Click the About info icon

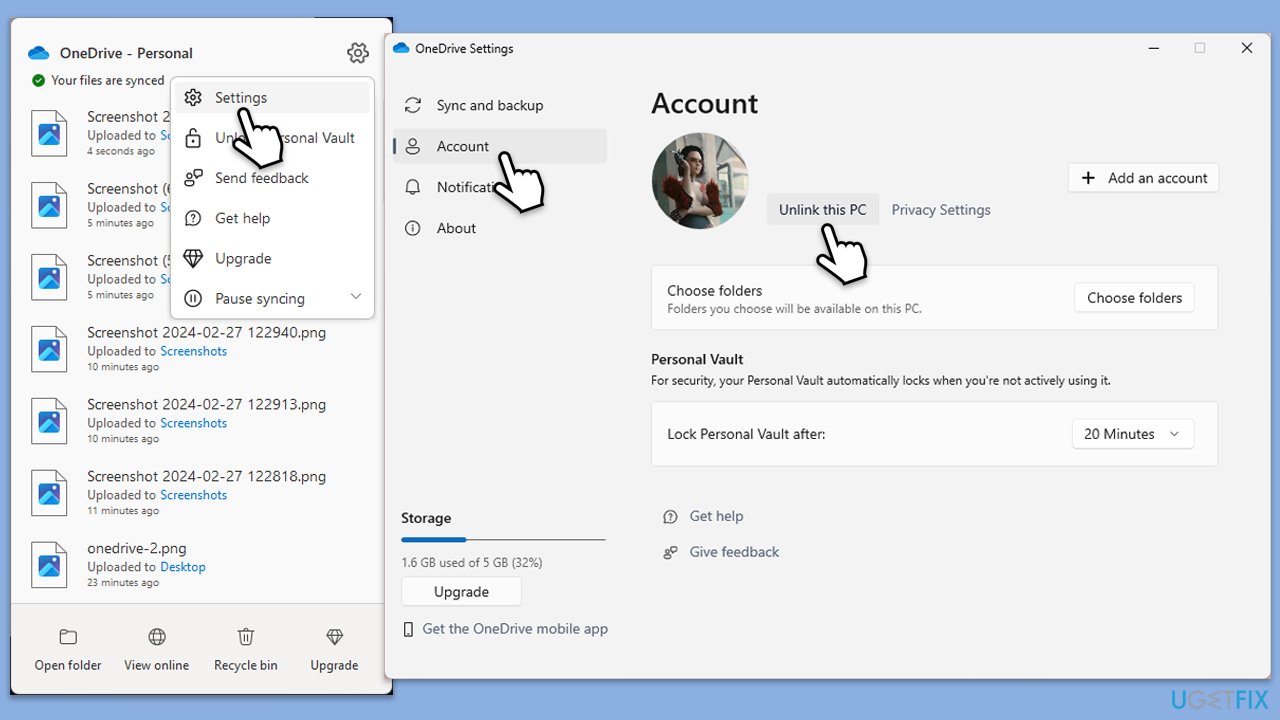coord(413,228)
